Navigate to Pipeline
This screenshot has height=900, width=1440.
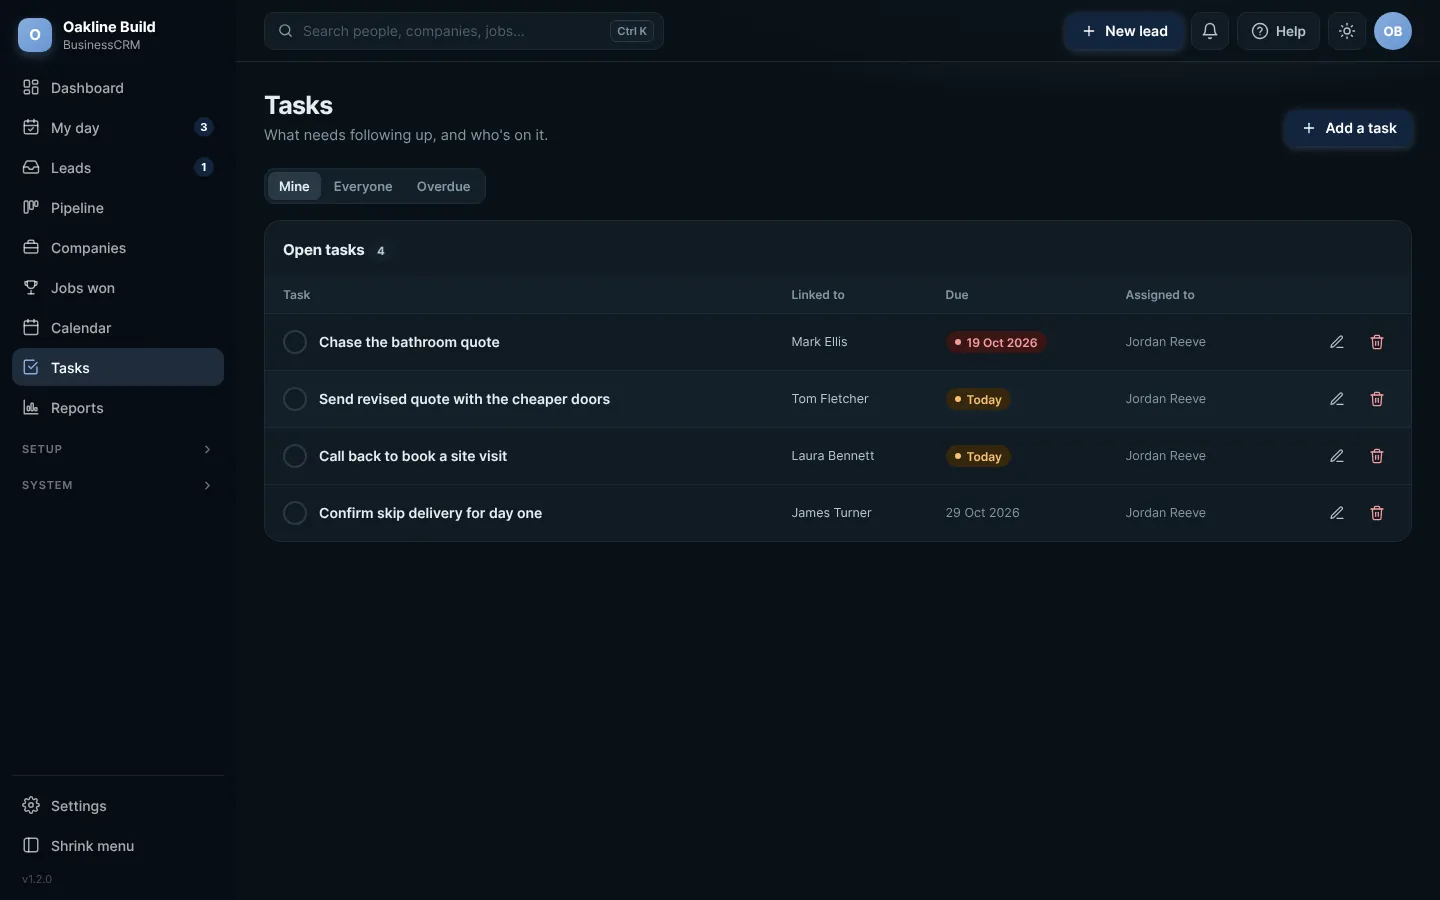(x=118, y=208)
